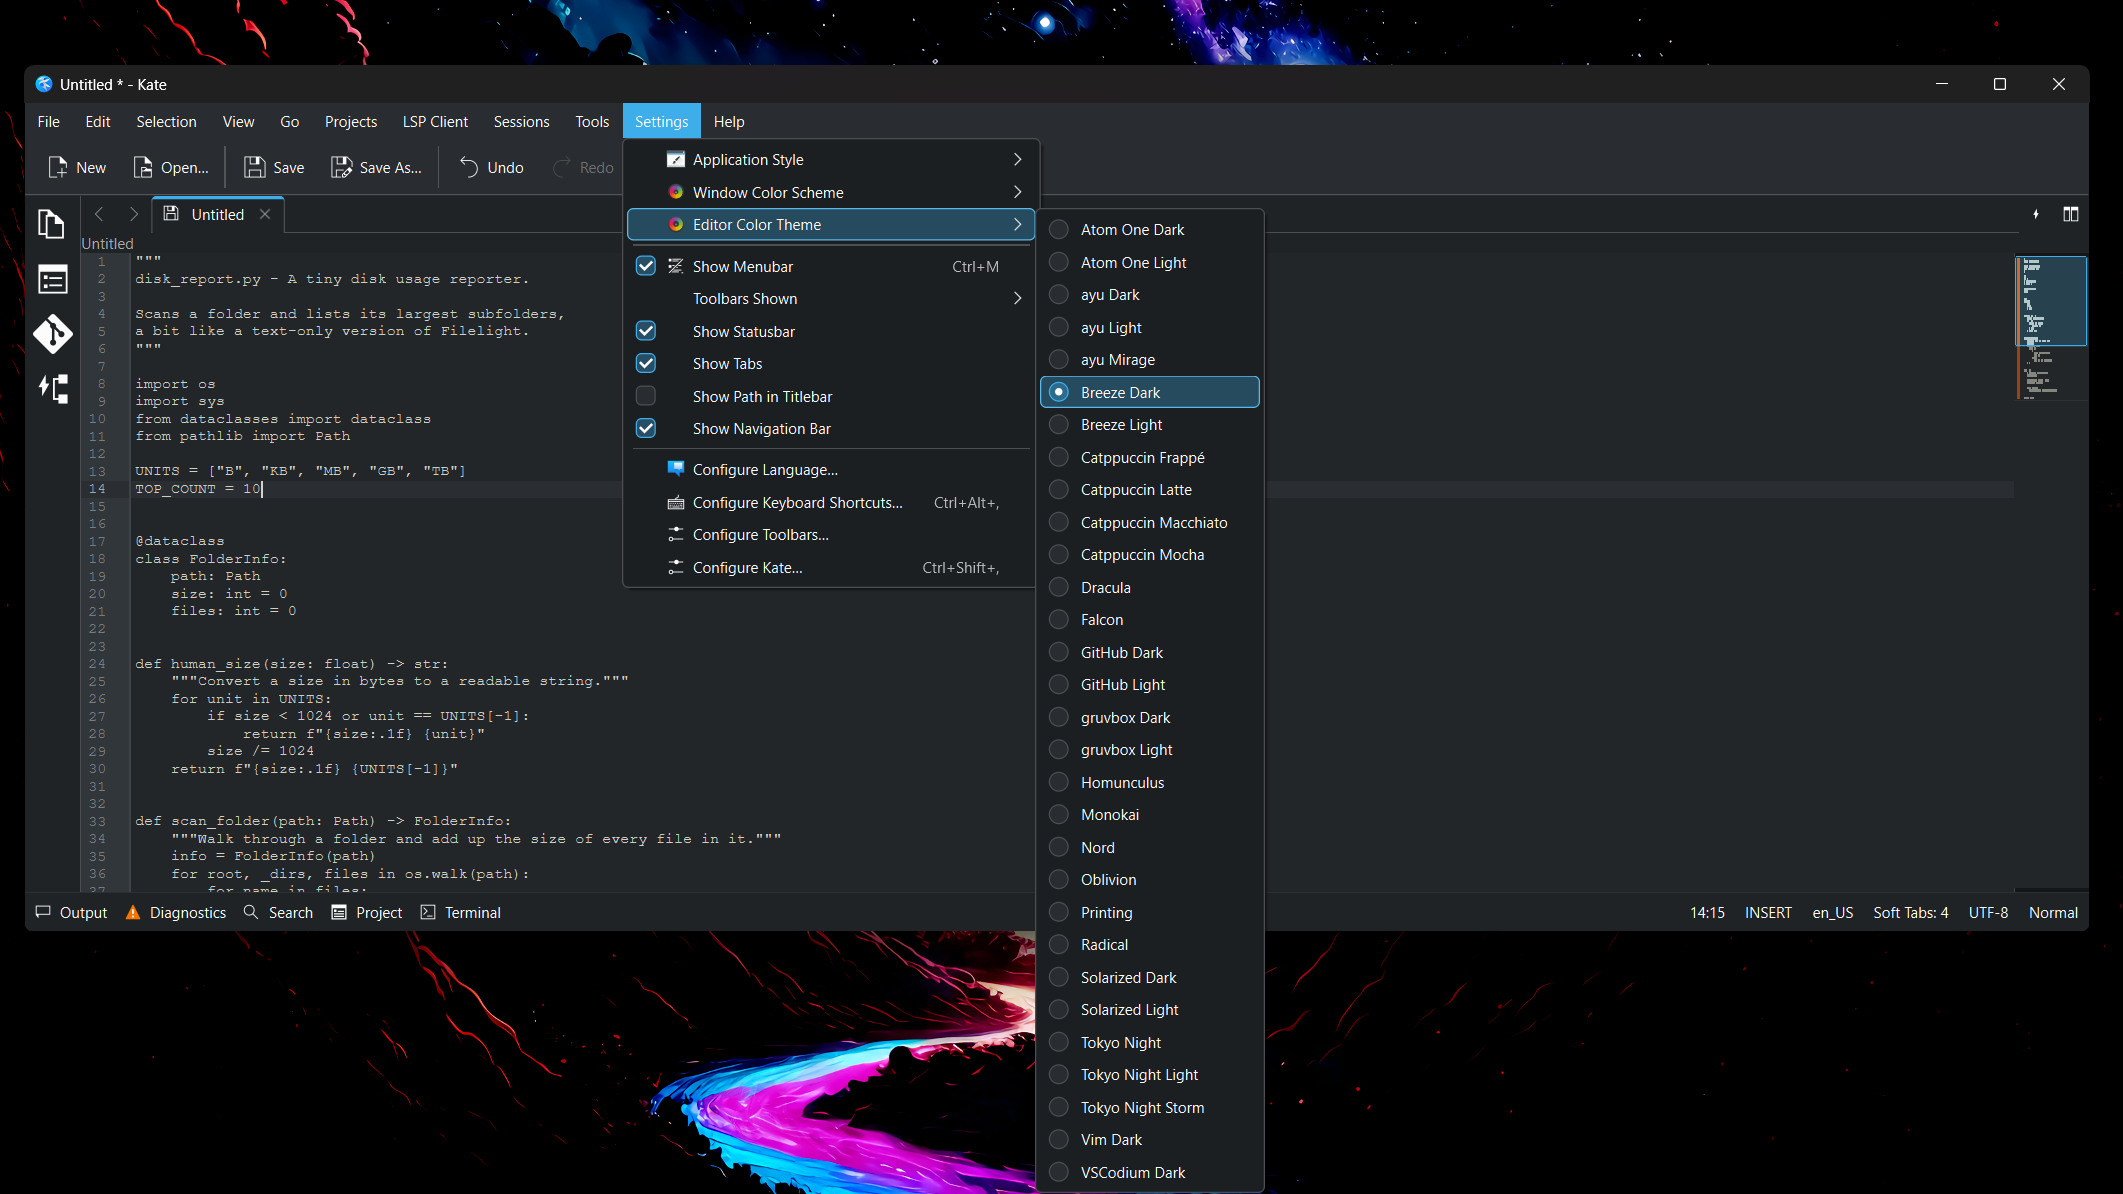Go to next tab arrow

tap(133, 214)
